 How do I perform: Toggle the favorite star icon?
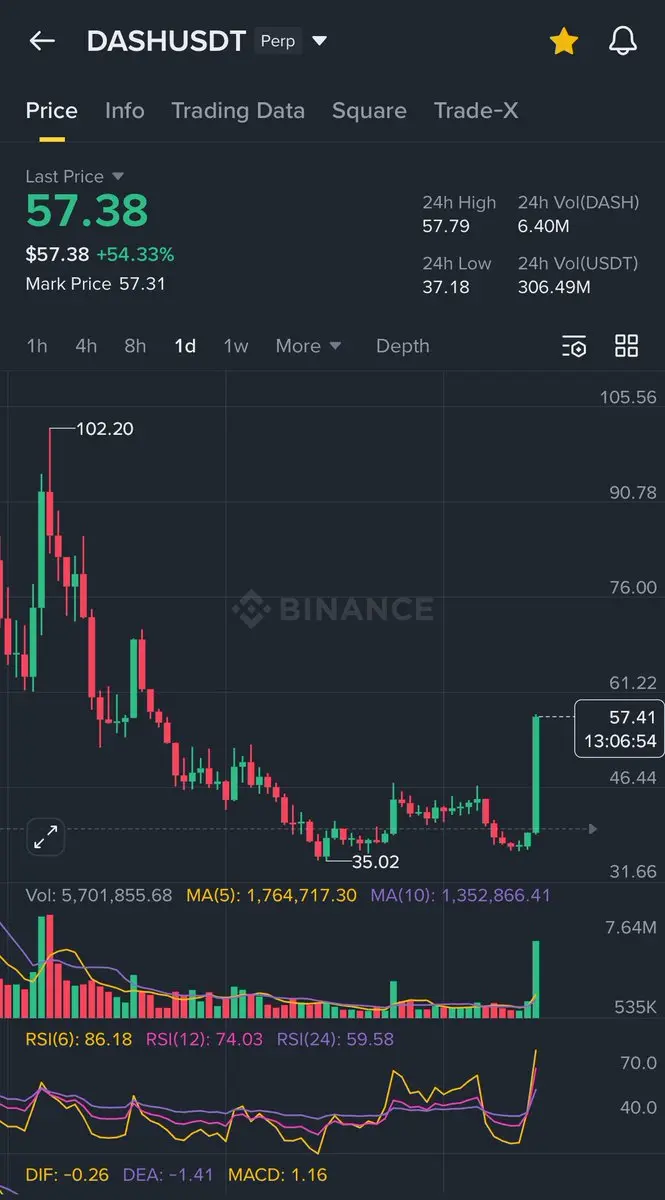point(564,41)
